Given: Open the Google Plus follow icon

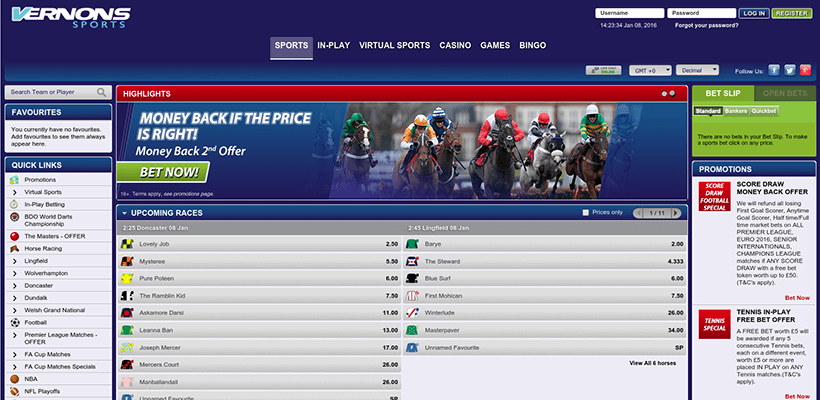Looking at the screenshot, I should point(806,71).
